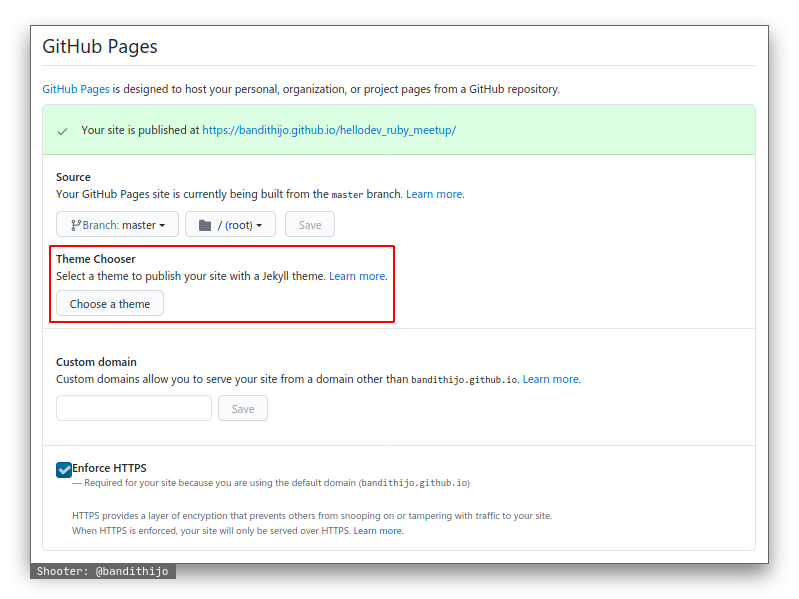Toggle the Enforce HTTPS checkbox
The width and height of the screenshot is (799, 599).
pyautogui.click(x=64, y=469)
